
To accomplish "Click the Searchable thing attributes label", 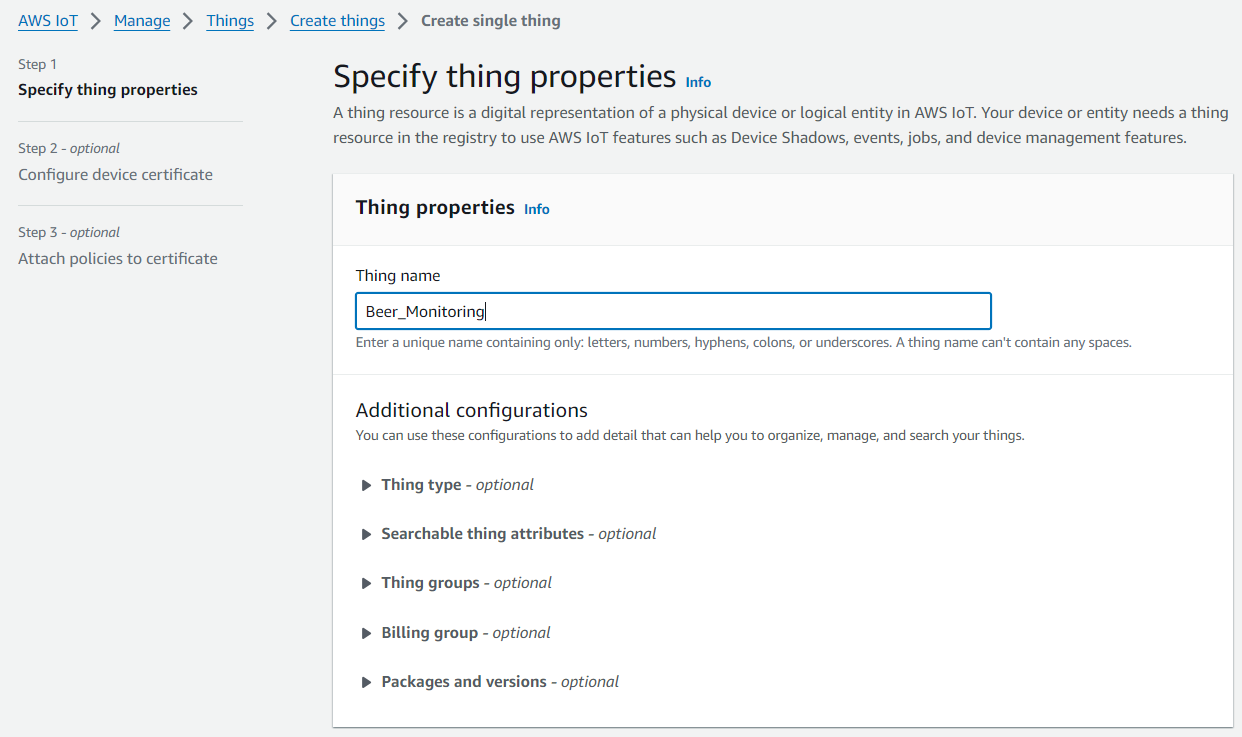I will (x=518, y=534).
